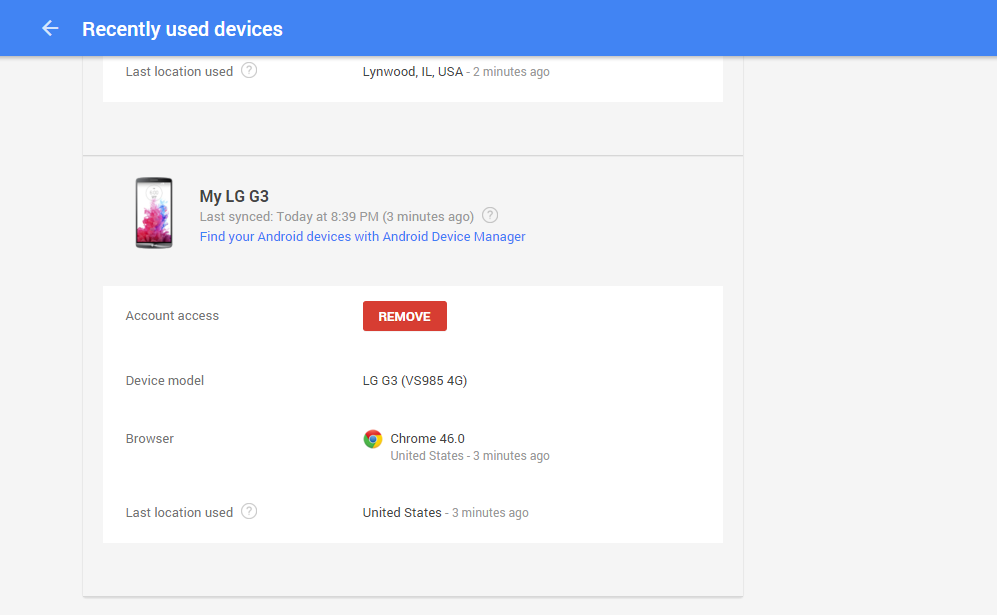This screenshot has width=997, height=615.
Task: Click the Device model label
Action: pos(165,381)
